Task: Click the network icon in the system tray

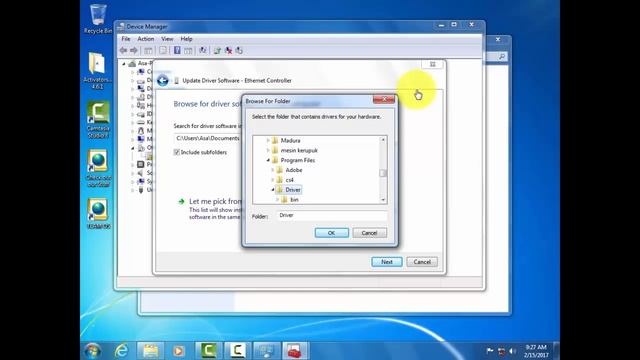Action: click(502, 351)
